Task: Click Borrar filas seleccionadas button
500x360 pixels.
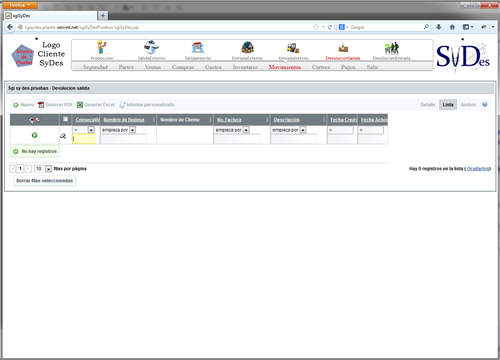Action: [45, 181]
